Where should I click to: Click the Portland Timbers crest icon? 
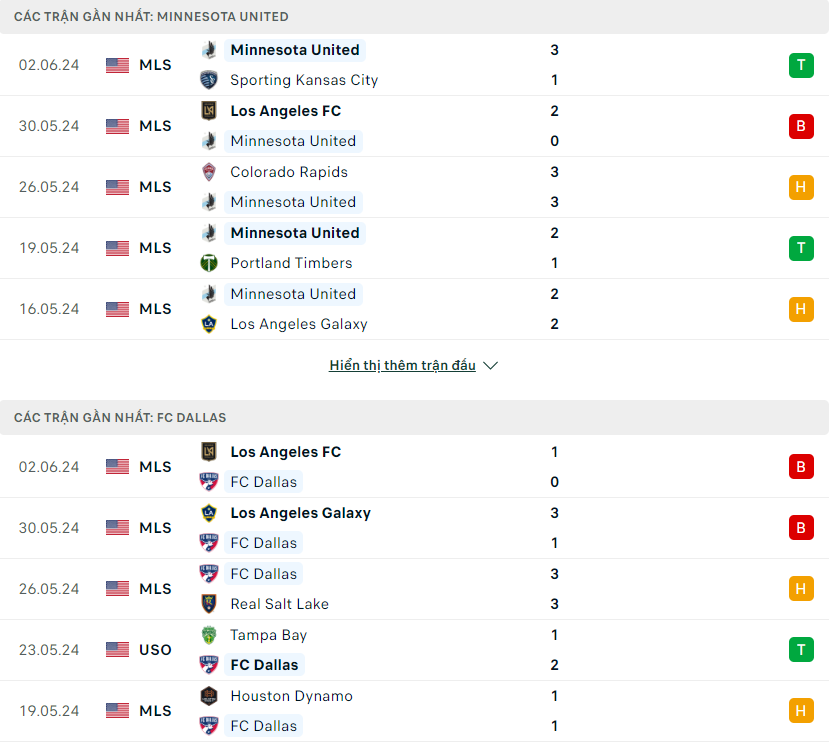tap(209, 263)
